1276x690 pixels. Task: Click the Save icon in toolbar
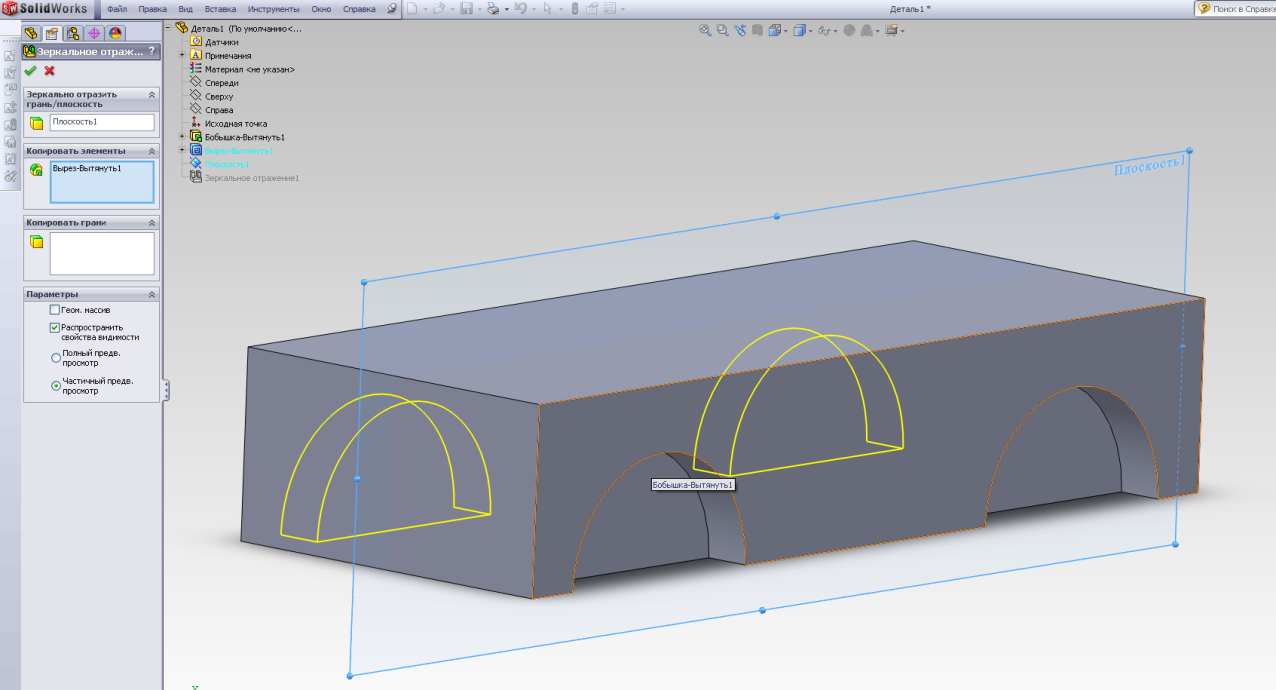(x=466, y=8)
